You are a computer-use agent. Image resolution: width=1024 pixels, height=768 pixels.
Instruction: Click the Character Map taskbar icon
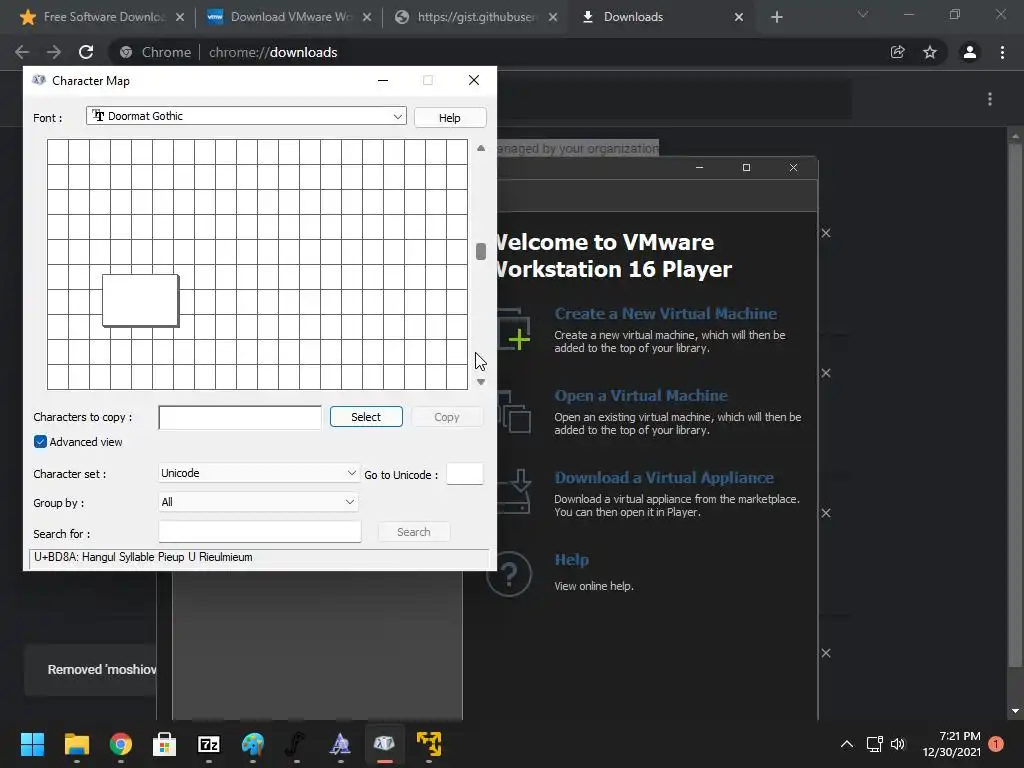tap(384, 744)
